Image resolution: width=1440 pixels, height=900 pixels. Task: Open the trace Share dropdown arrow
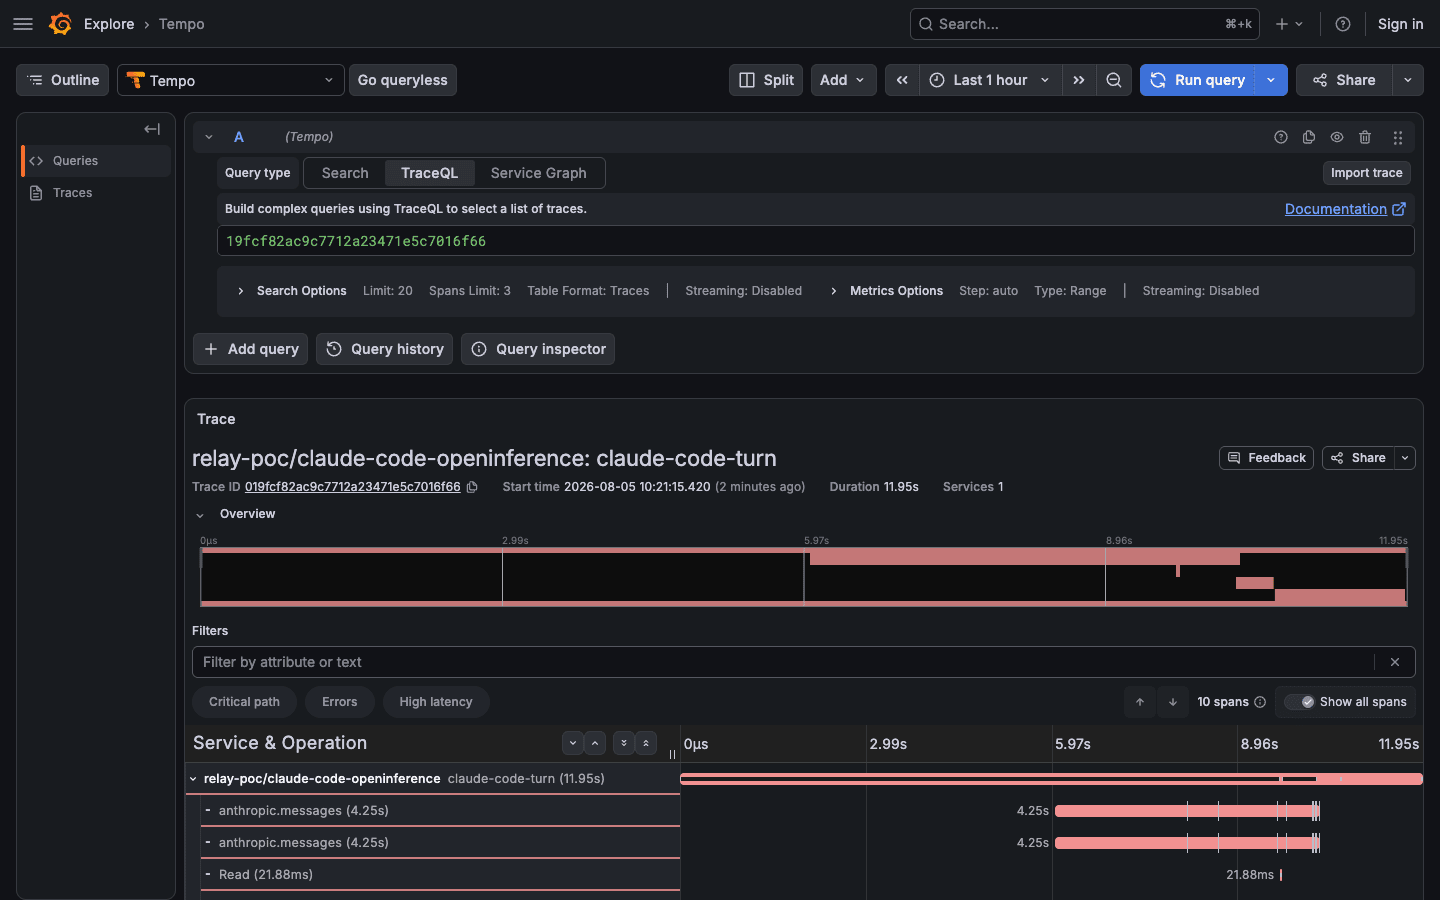pyautogui.click(x=1405, y=458)
